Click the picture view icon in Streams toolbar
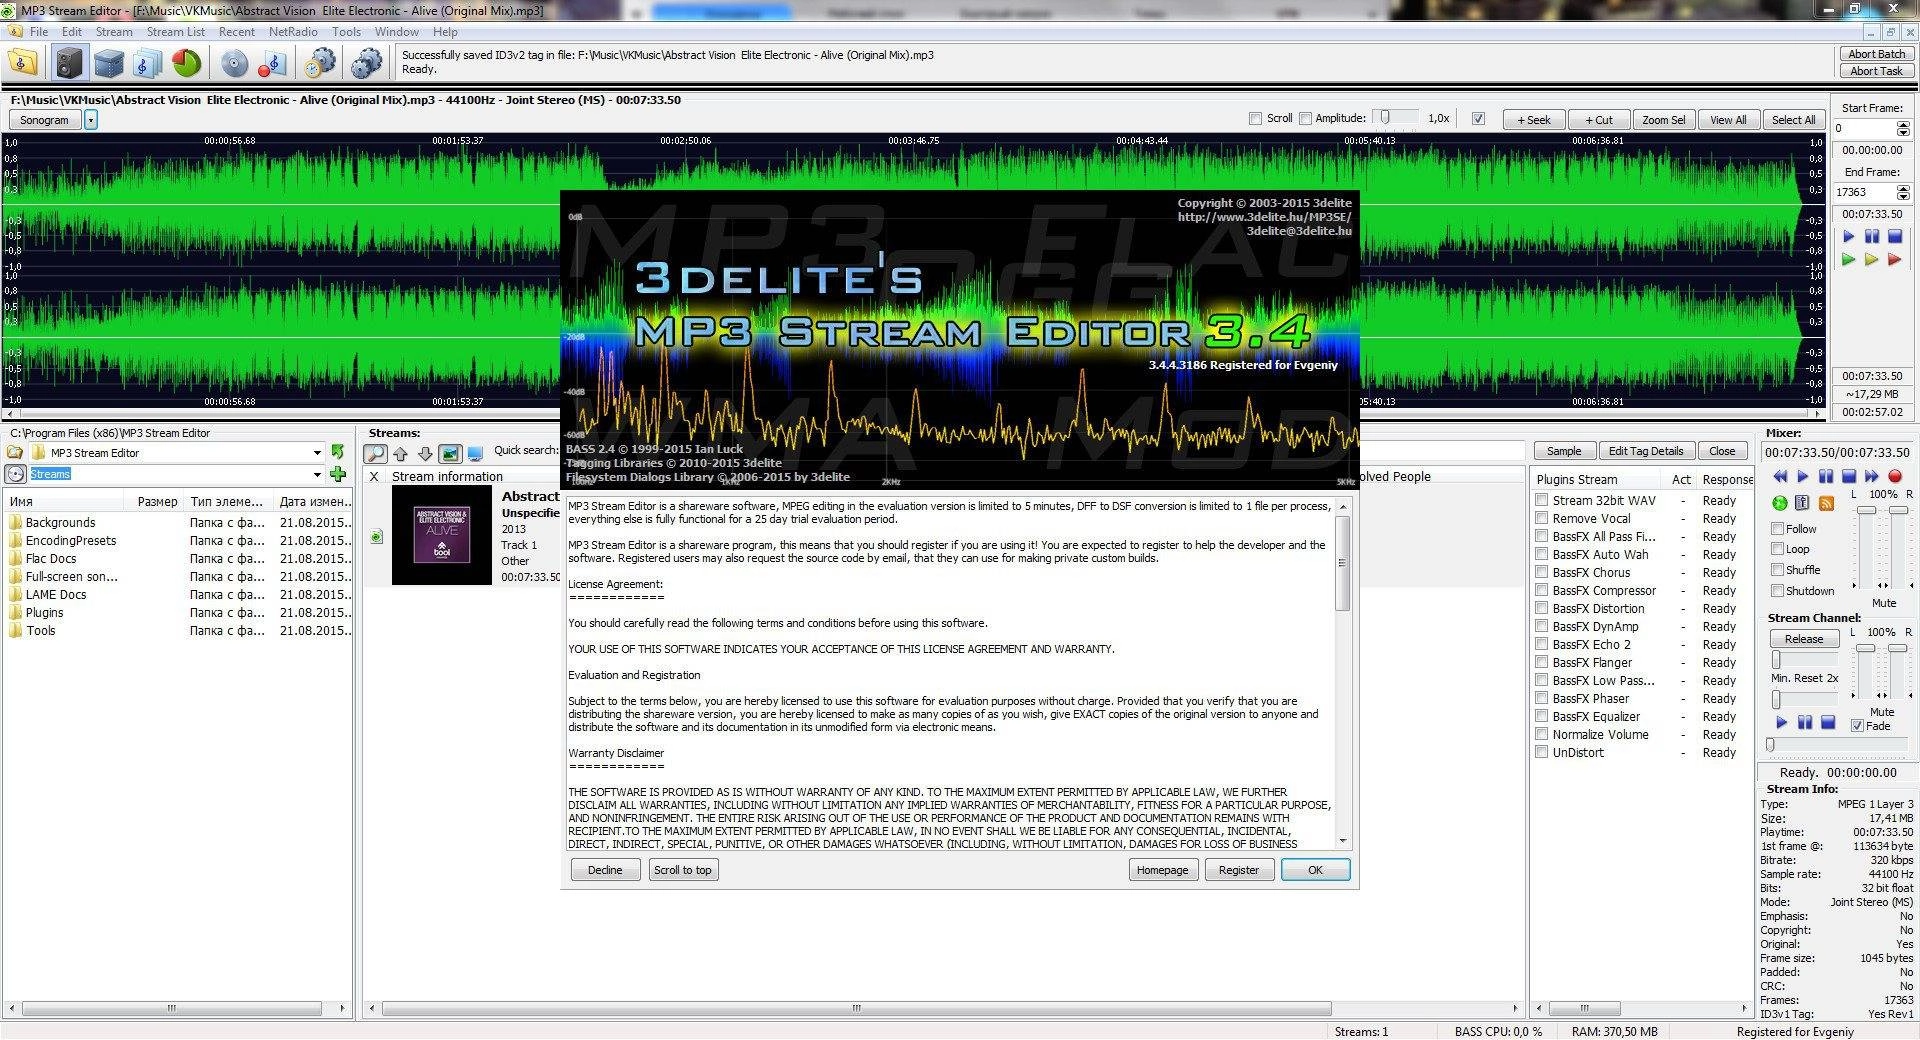The height and width of the screenshot is (1040, 1920). click(x=450, y=454)
